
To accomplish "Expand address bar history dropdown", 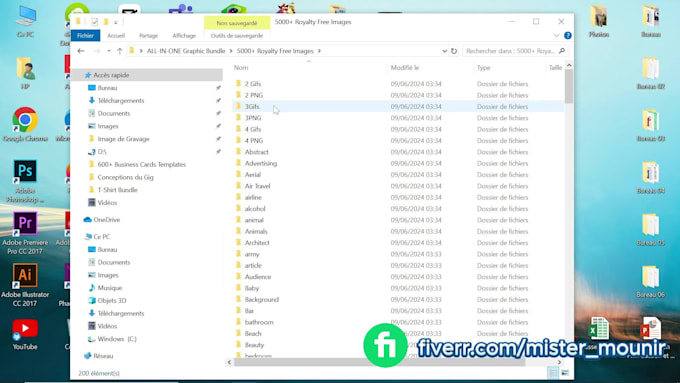I will pos(444,51).
